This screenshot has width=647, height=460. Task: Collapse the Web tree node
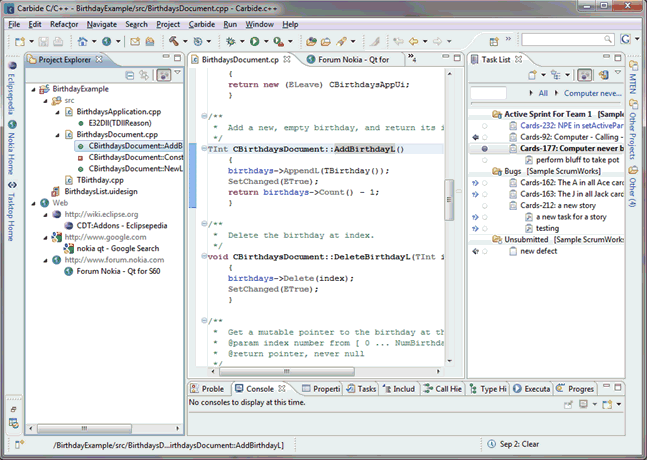coord(33,202)
